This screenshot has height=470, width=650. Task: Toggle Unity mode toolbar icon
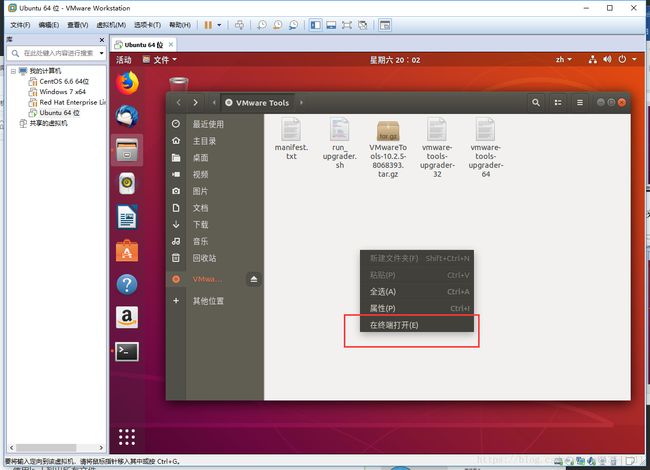point(363,25)
